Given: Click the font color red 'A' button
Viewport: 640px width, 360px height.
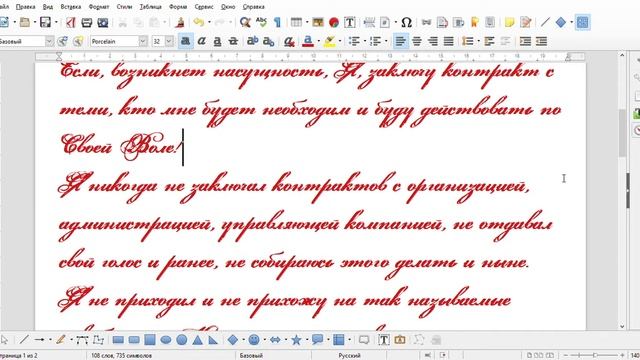Looking at the screenshot, I should [308, 41].
